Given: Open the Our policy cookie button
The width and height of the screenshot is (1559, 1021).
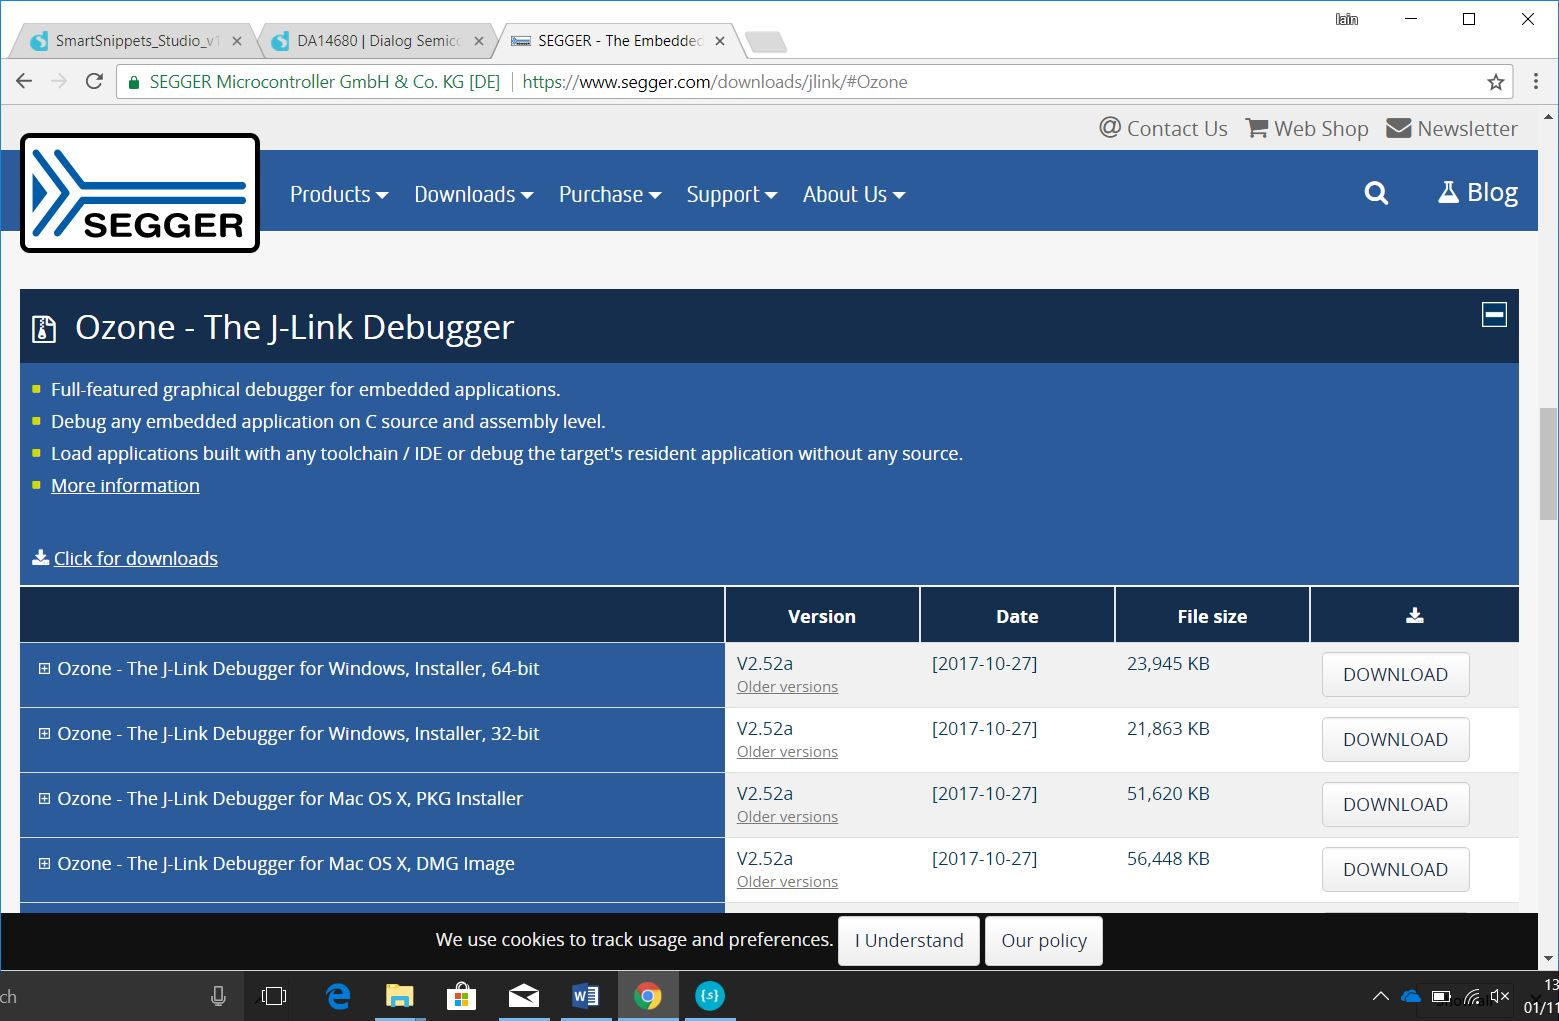Looking at the screenshot, I should coord(1044,940).
